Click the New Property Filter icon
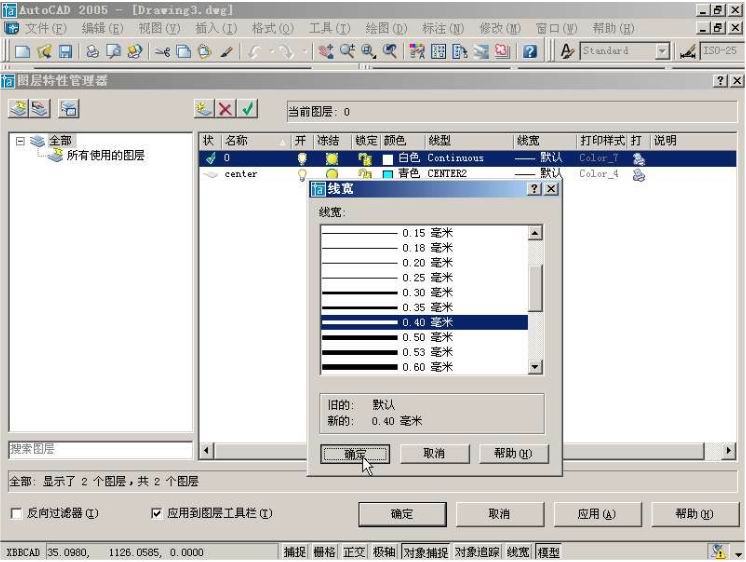 (x=19, y=109)
